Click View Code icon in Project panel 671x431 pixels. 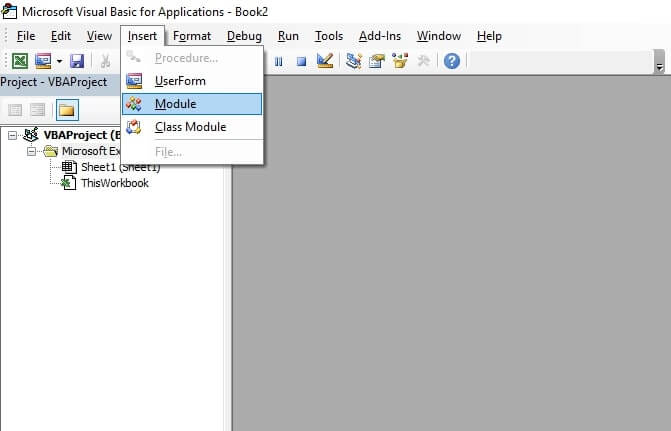pyautogui.click(x=16, y=110)
